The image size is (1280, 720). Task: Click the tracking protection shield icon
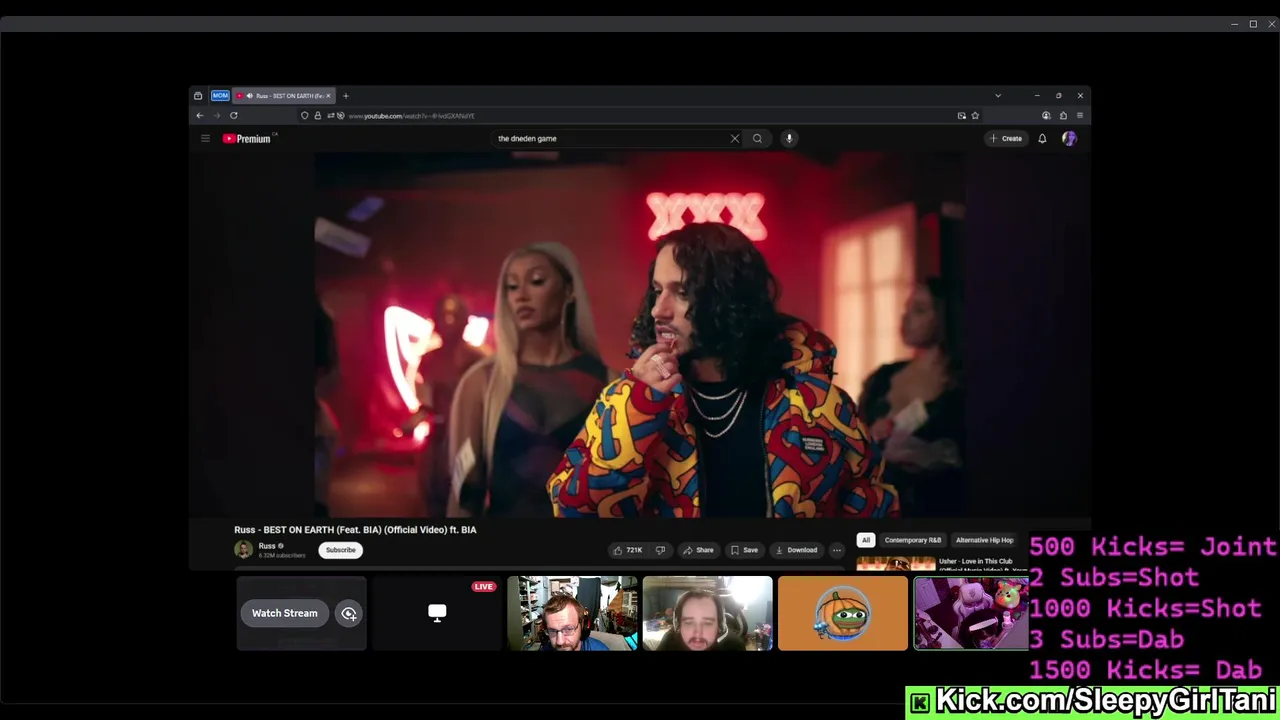point(305,116)
